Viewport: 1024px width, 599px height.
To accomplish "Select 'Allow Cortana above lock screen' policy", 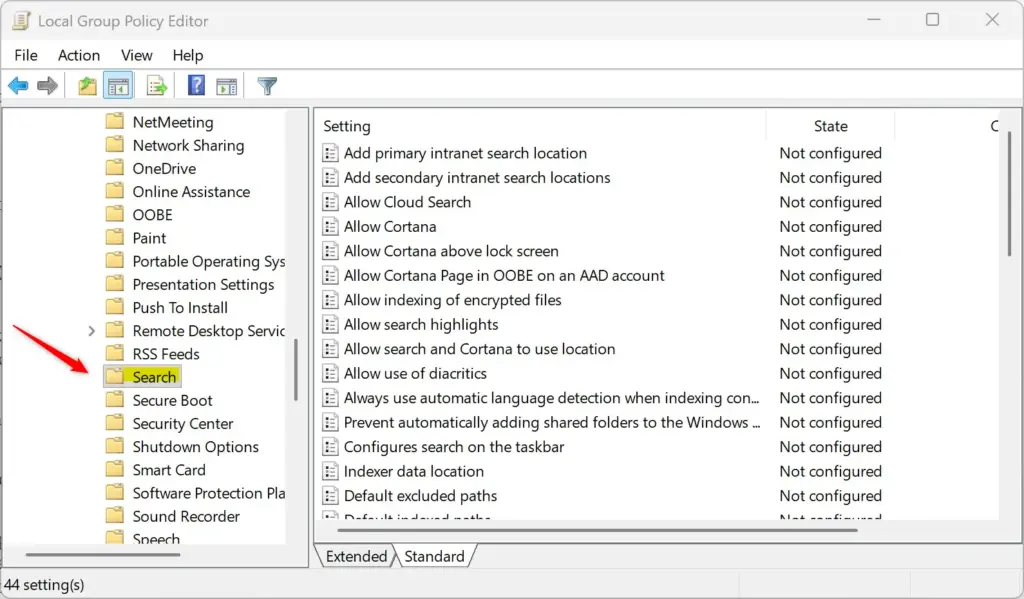I will click(x=451, y=251).
